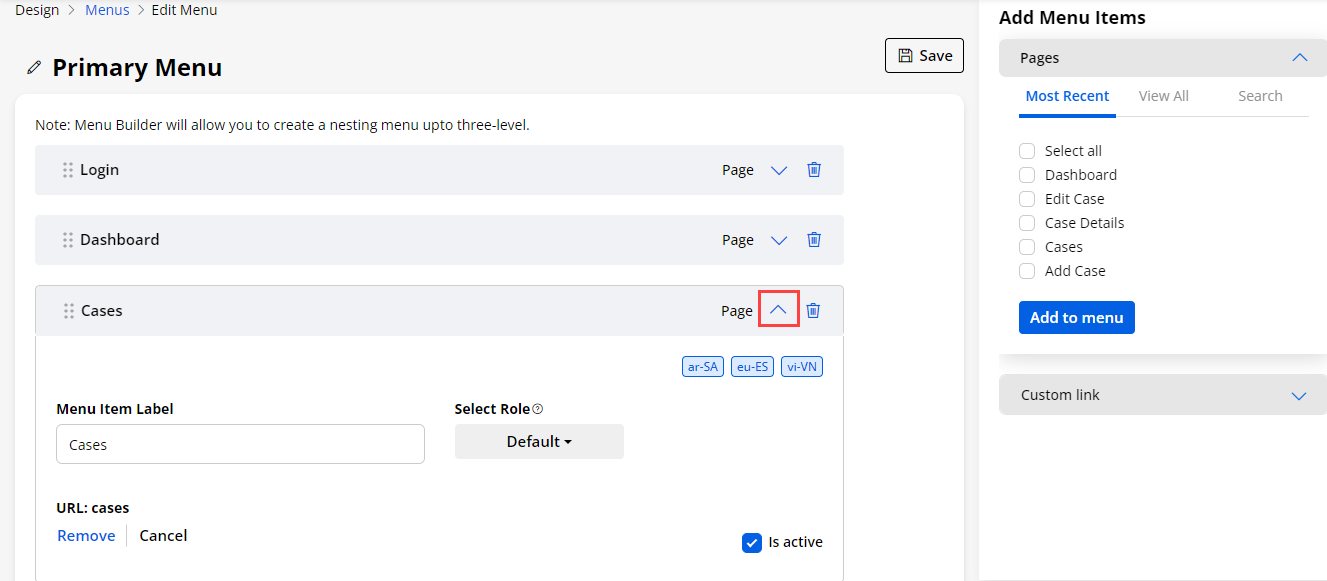This screenshot has height=581, width=1327.
Task: Open the Search tab
Action: (x=1259, y=96)
